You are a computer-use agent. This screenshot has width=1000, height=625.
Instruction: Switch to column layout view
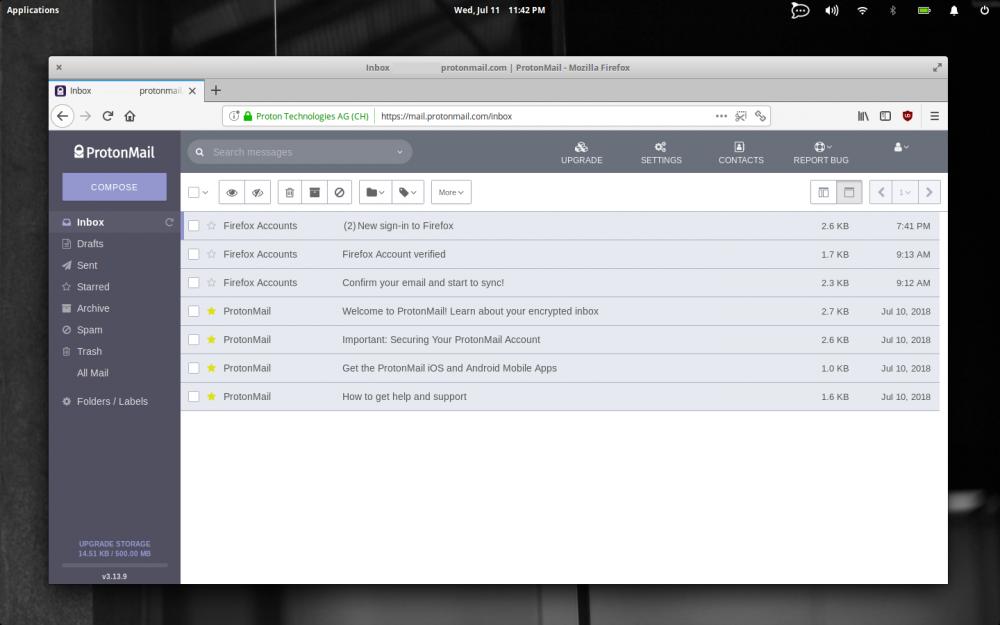pos(823,192)
